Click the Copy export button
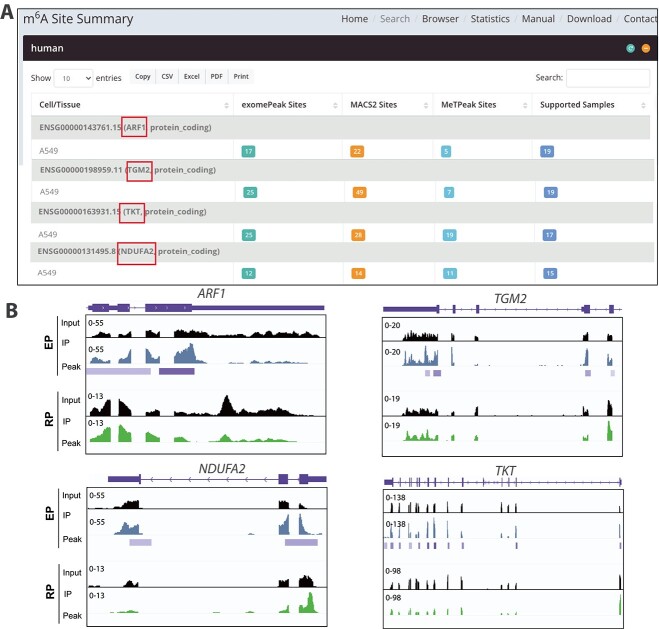The height and width of the screenshot is (629, 659). tap(142, 76)
